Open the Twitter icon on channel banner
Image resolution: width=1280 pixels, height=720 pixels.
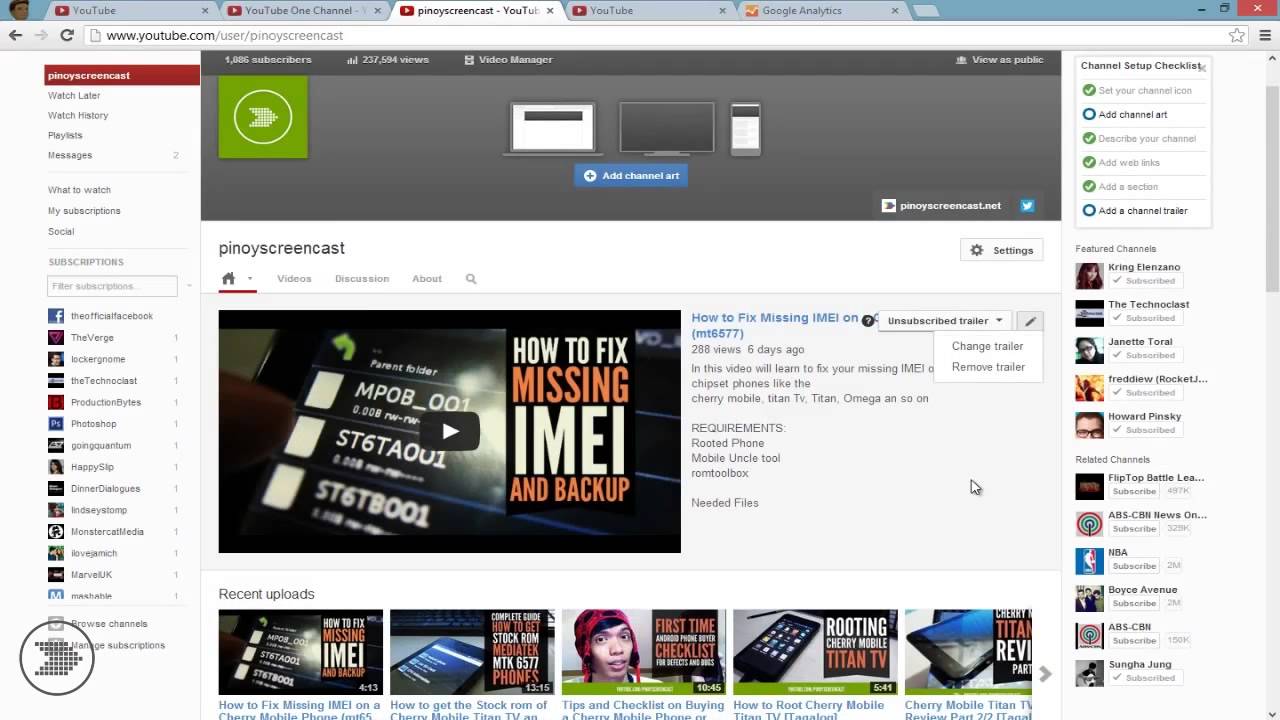[x=1027, y=206]
